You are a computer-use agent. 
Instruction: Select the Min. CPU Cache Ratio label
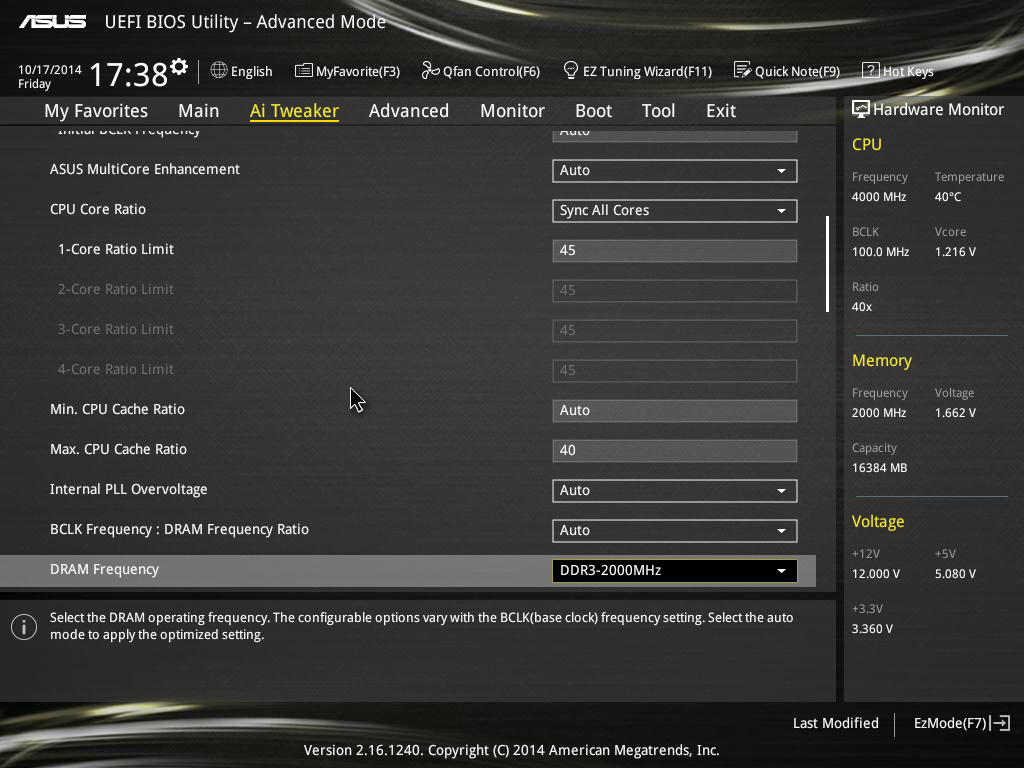coord(118,409)
